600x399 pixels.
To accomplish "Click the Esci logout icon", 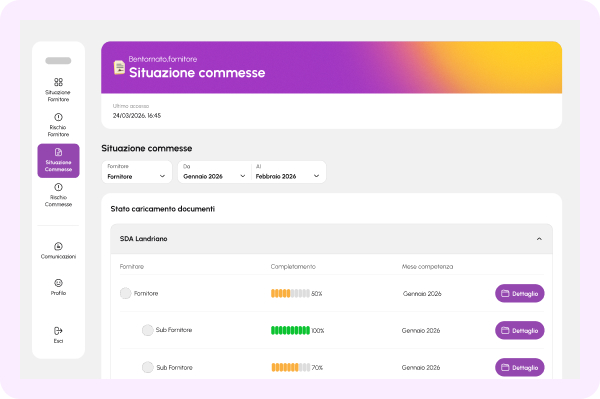I will (x=58, y=331).
